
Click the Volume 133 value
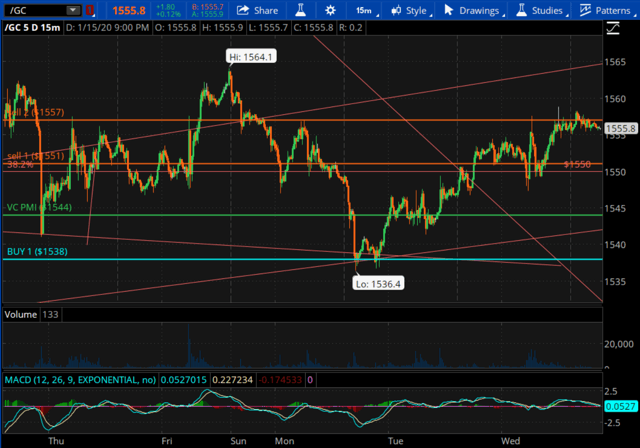coord(50,315)
